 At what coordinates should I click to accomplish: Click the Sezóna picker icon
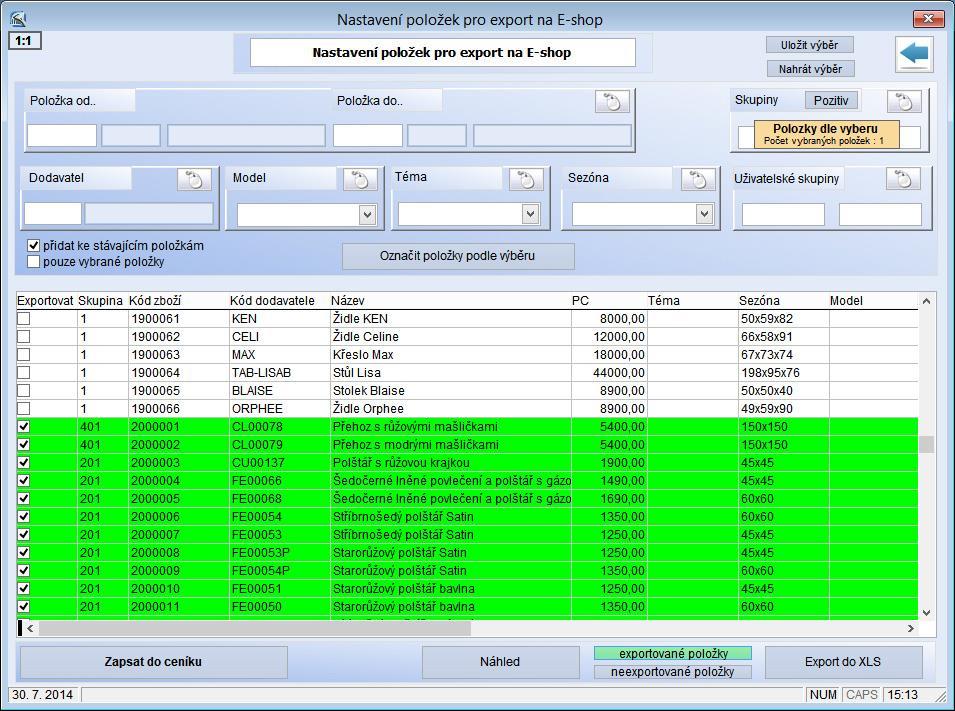tap(698, 179)
